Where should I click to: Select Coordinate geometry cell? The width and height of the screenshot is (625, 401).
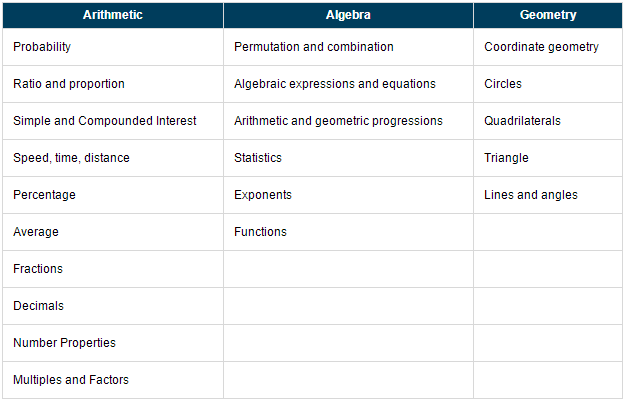tap(548, 47)
